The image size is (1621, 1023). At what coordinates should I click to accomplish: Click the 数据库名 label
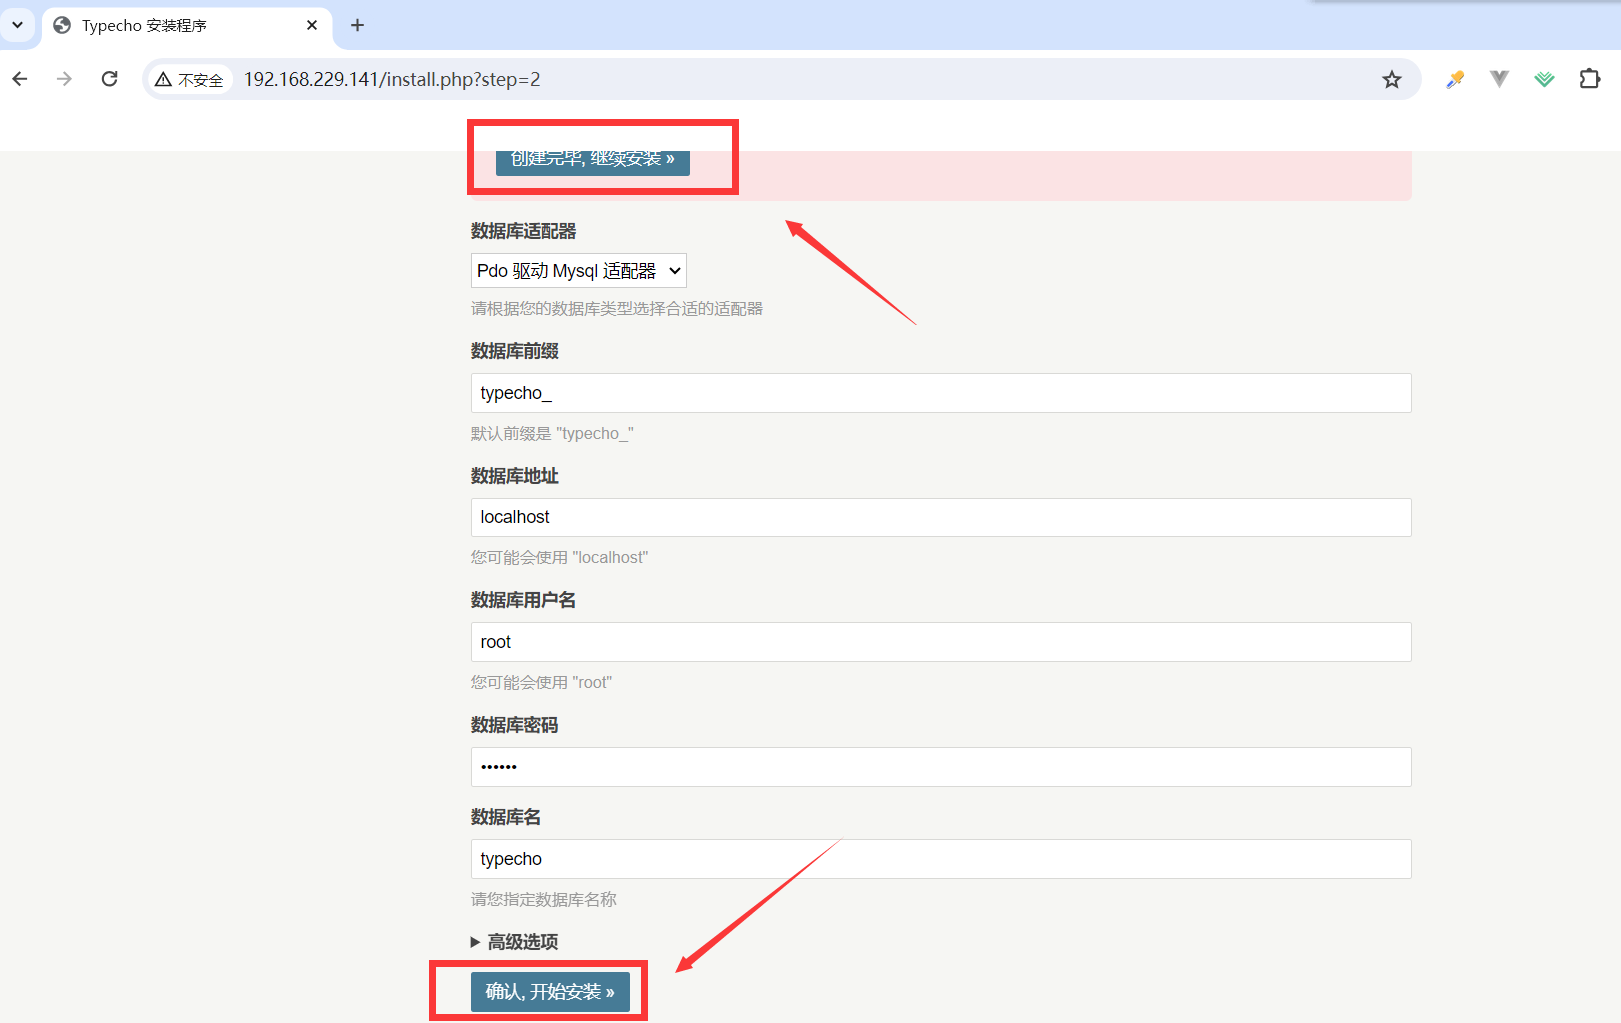pos(506,817)
